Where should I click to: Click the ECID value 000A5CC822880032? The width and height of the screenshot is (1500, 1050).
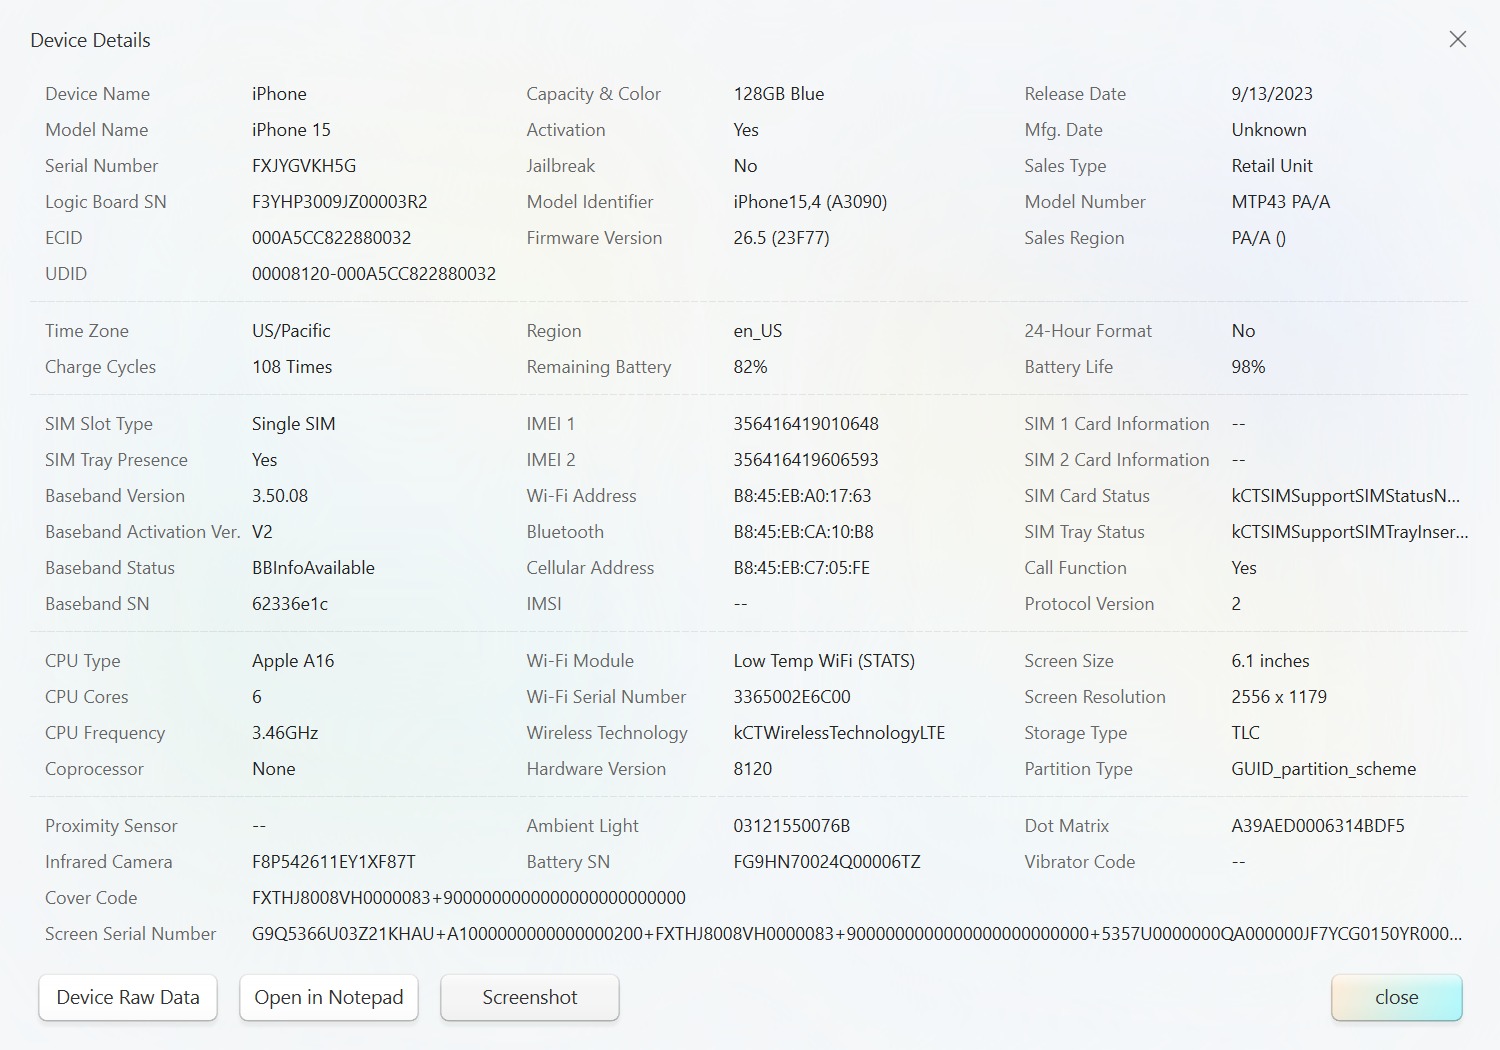click(332, 238)
